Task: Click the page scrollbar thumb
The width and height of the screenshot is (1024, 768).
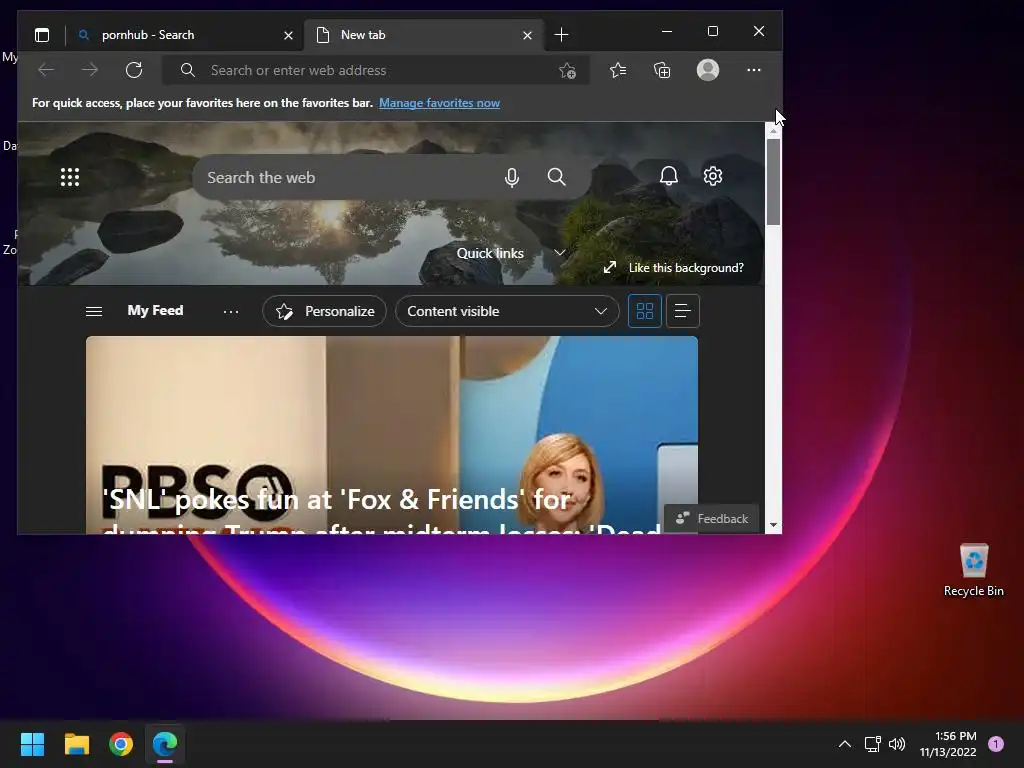Action: tap(773, 182)
